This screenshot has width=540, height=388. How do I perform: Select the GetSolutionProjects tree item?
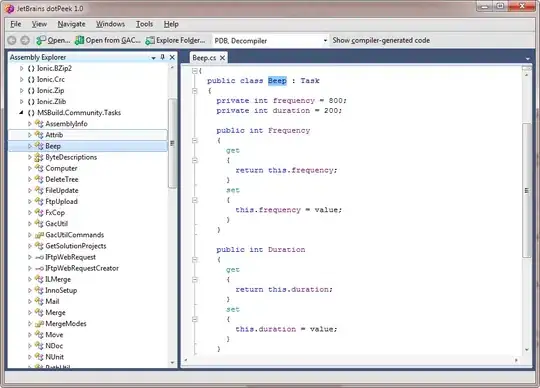[76, 246]
